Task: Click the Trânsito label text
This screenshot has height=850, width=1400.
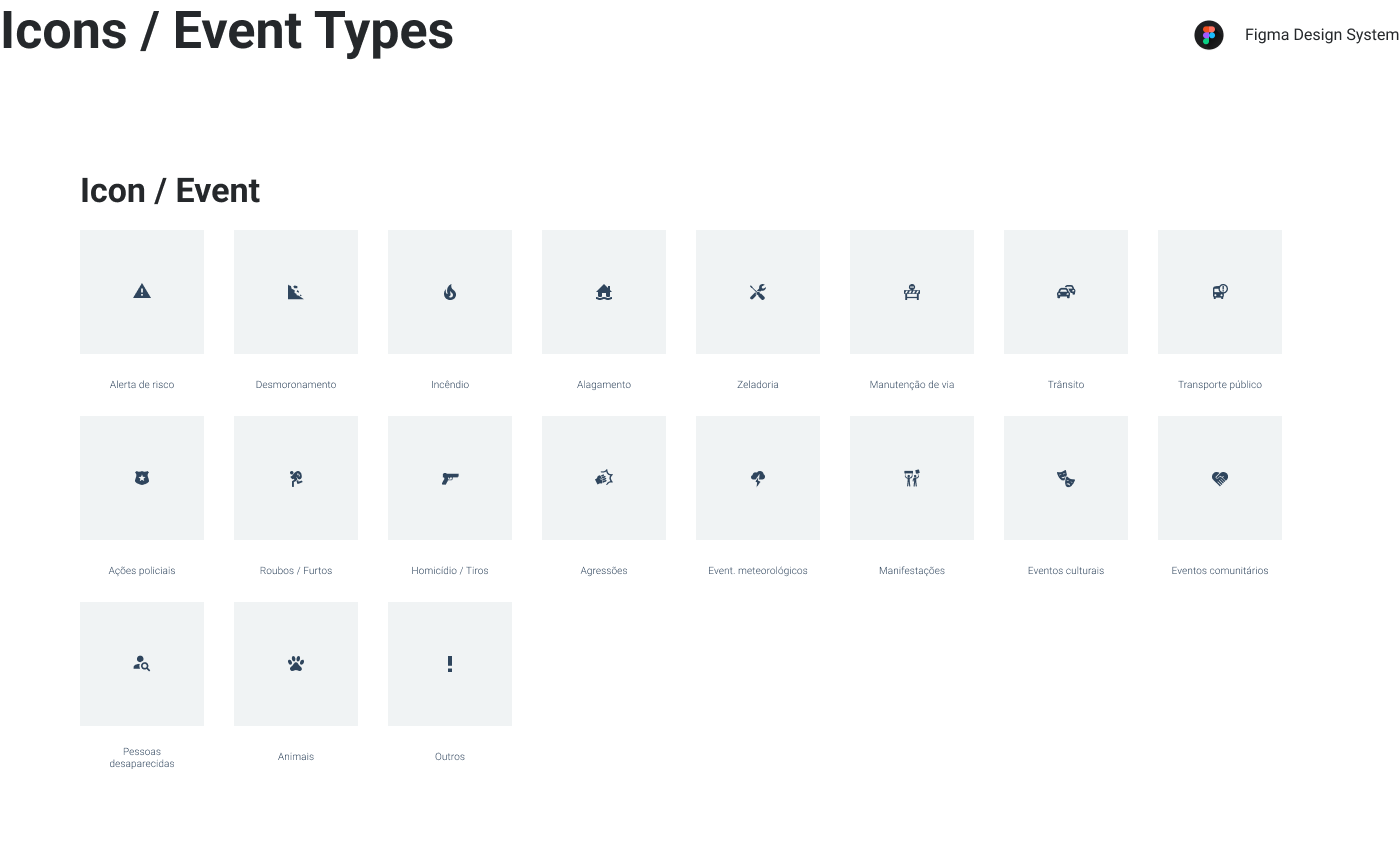Action: [1066, 384]
